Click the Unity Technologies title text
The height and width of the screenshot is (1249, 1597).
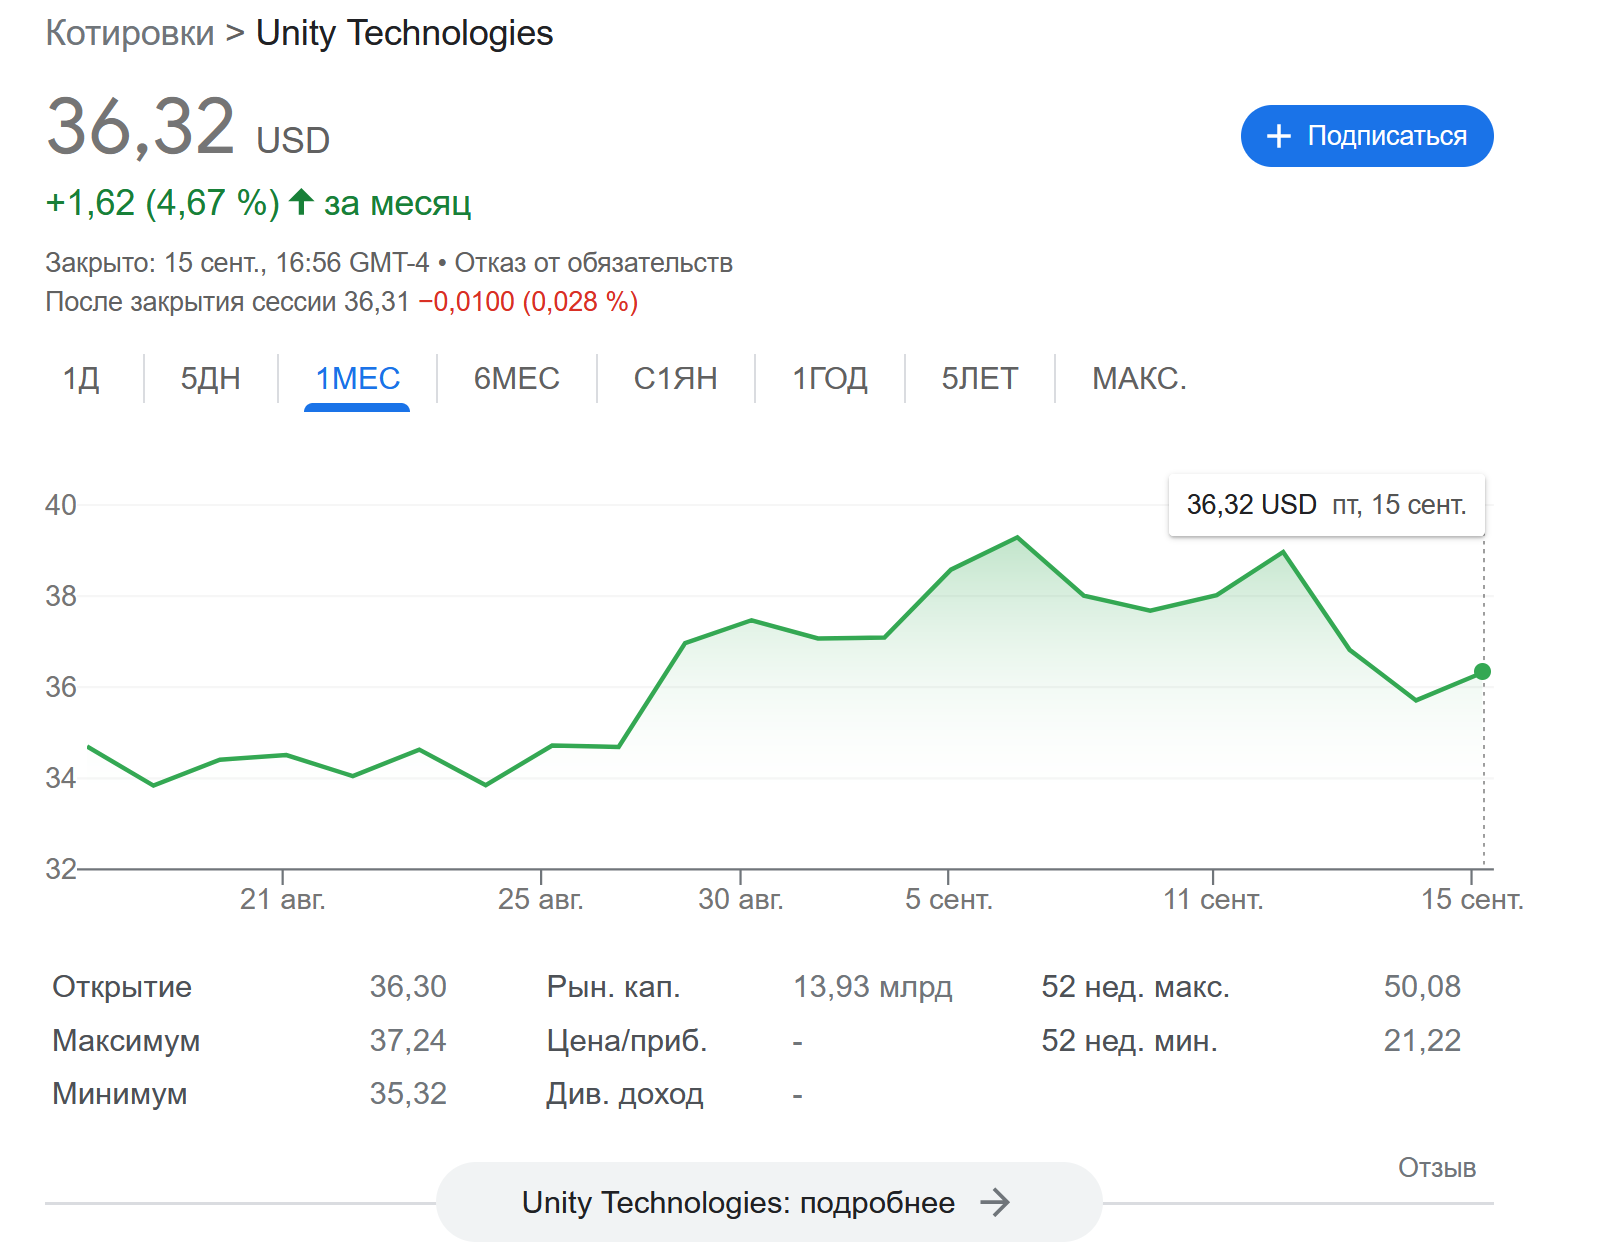tap(405, 33)
